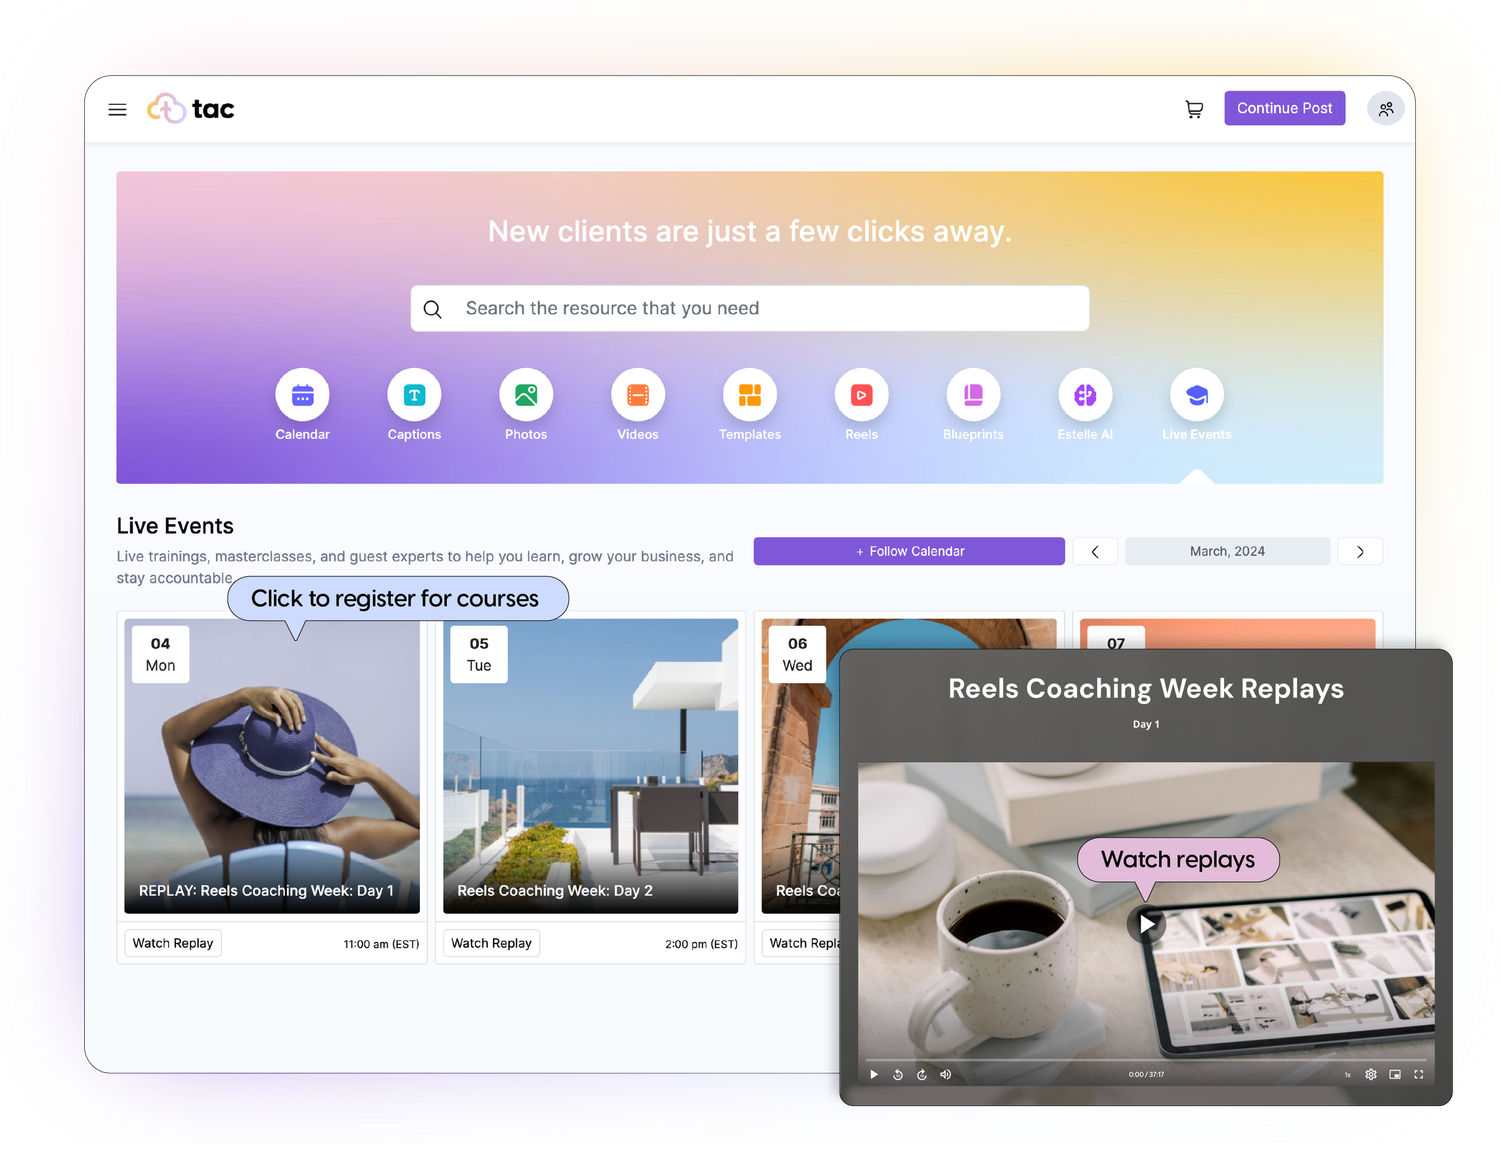Click the 0:00 / 37:17 video time
The width and height of the screenshot is (1500, 1150).
1146,1075
